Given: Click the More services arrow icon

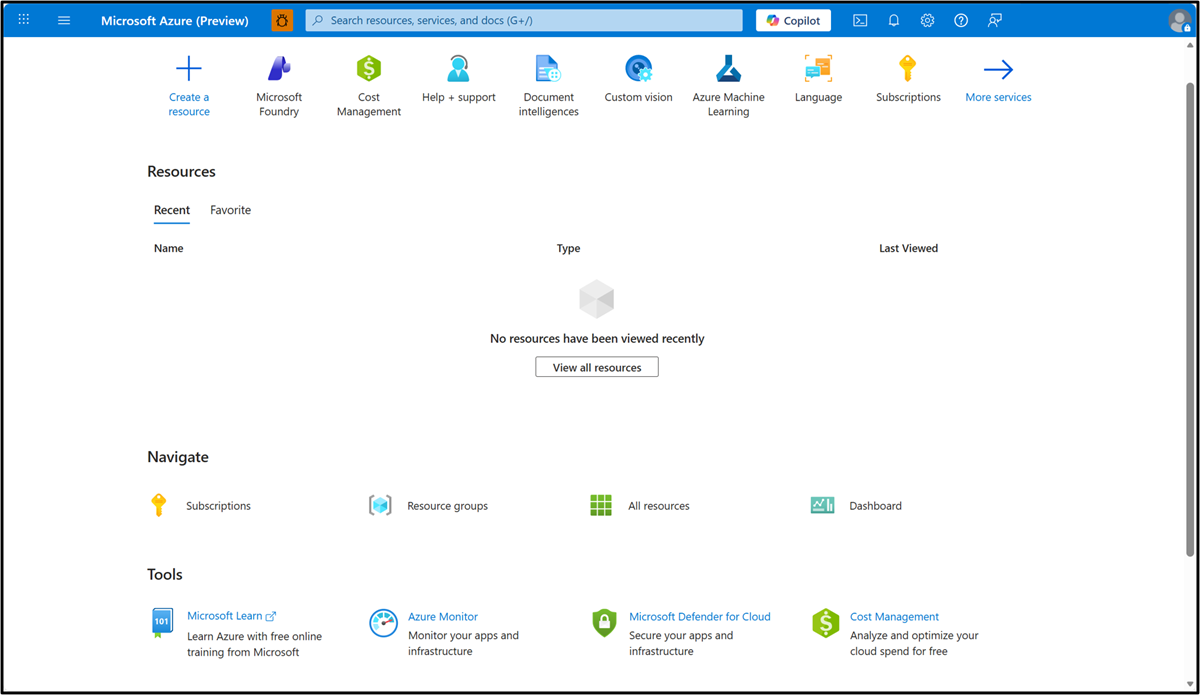Looking at the screenshot, I should (x=998, y=69).
